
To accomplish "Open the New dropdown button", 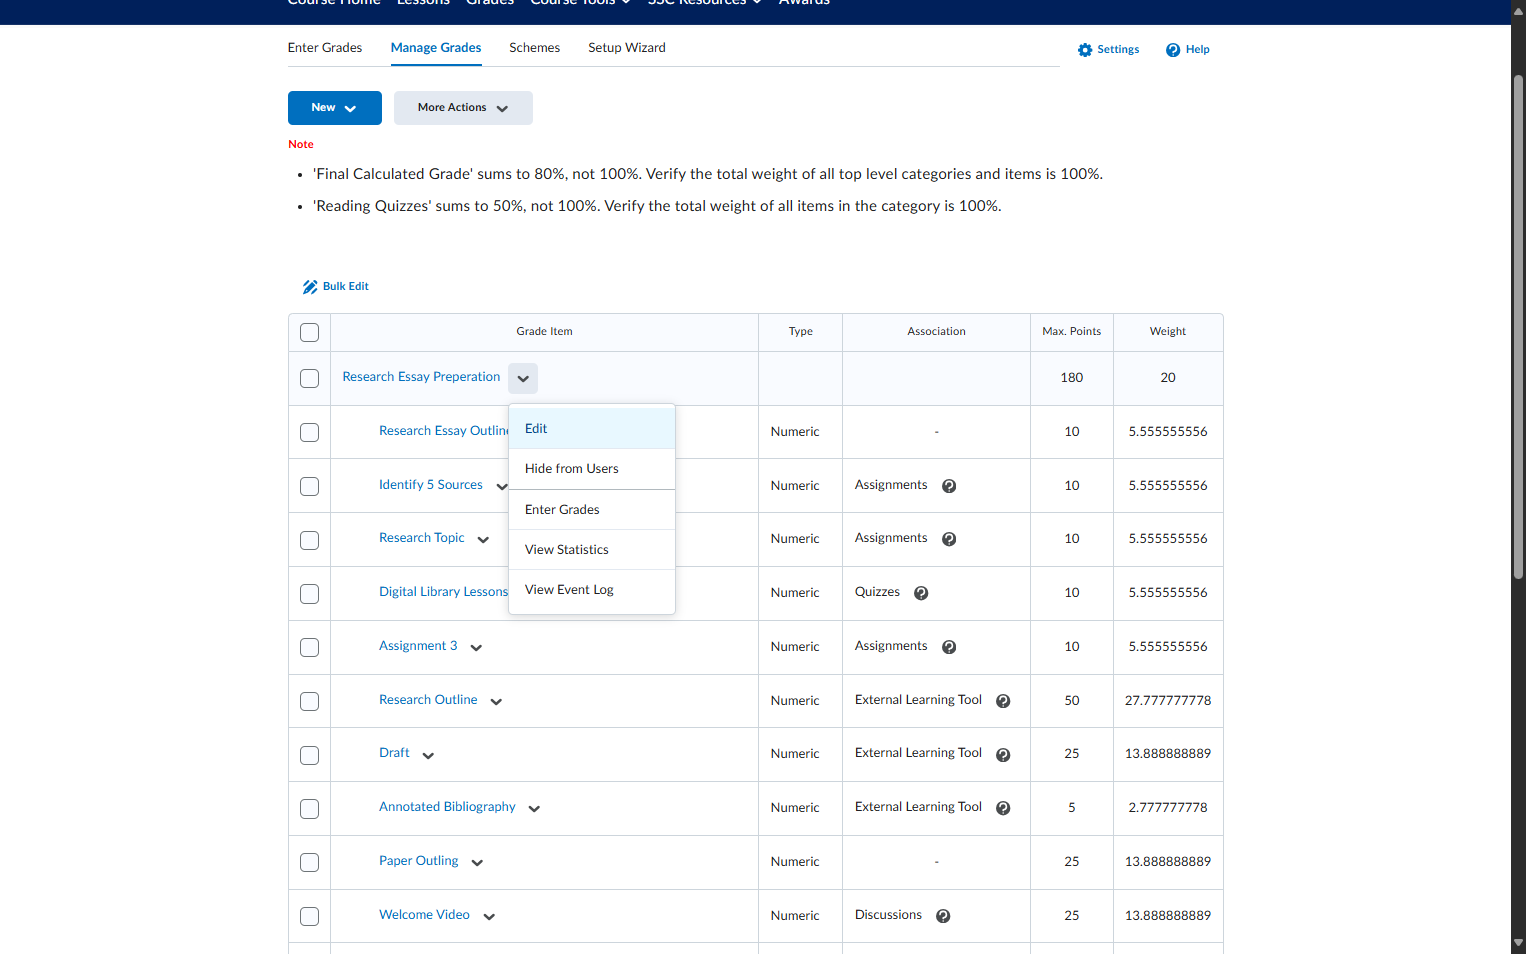I will coord(335,108).
